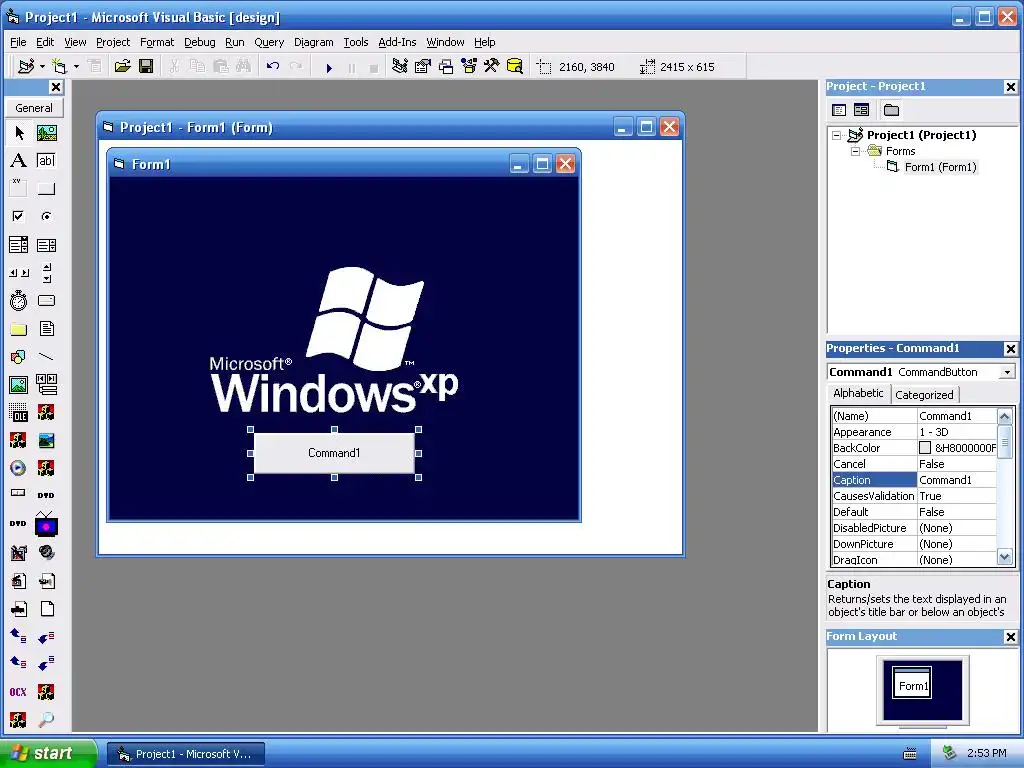
Task: Click the Save Project floppy icon
Action: point(146,66)
